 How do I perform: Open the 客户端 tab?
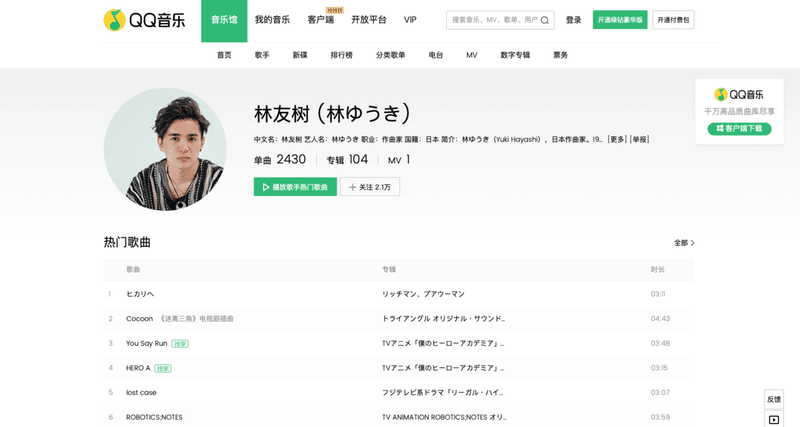(x=320, y=20)
